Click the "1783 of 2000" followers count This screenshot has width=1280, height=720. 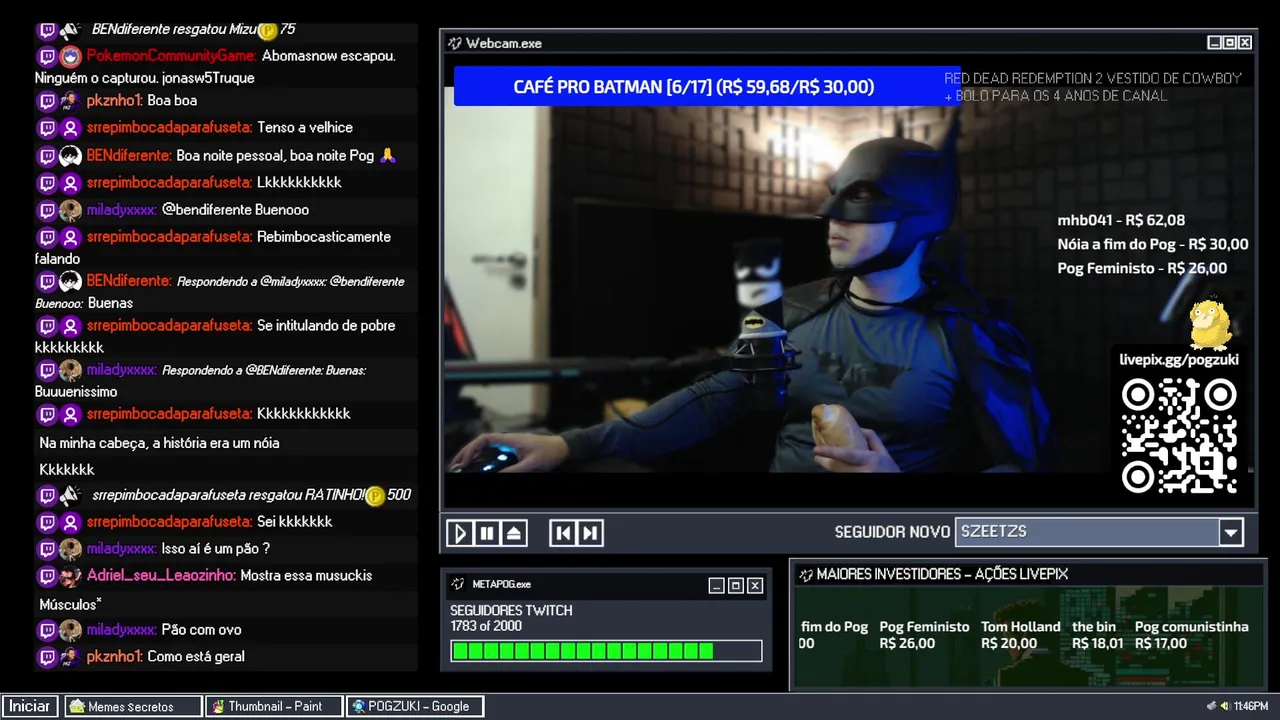point(486,626)
